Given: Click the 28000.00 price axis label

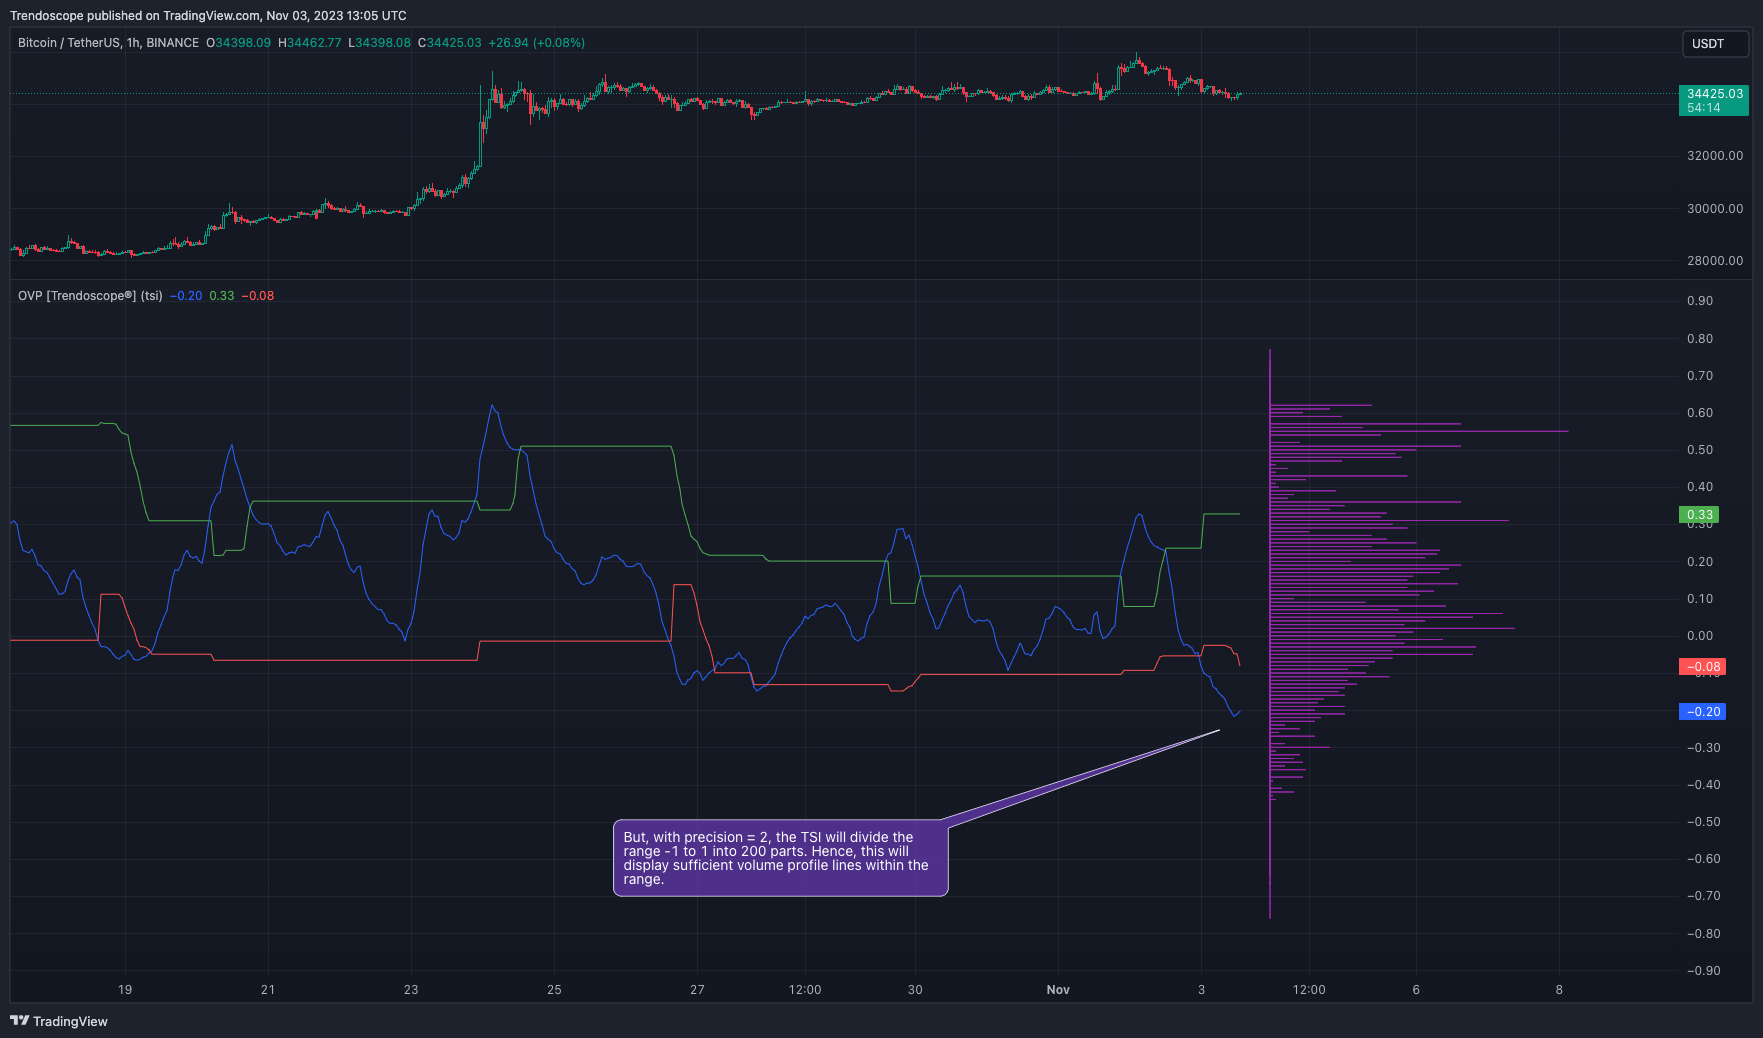Looking at the screenshot, I should (x=1714, y=261).
